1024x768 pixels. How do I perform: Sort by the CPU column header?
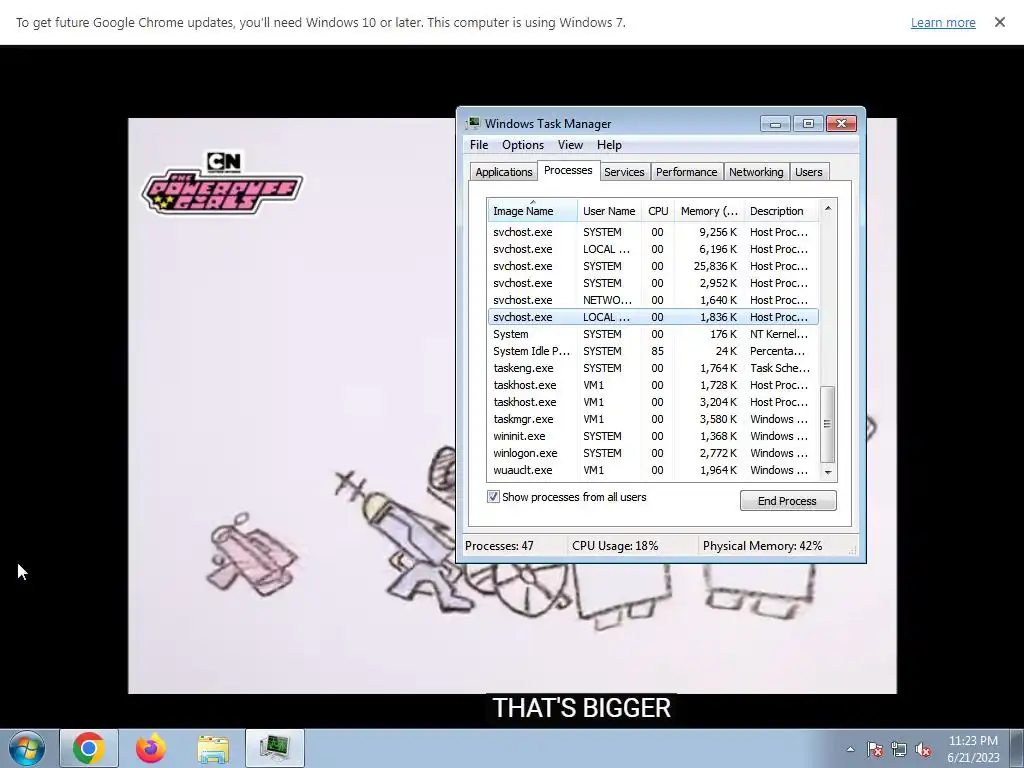tap(658, 211)
